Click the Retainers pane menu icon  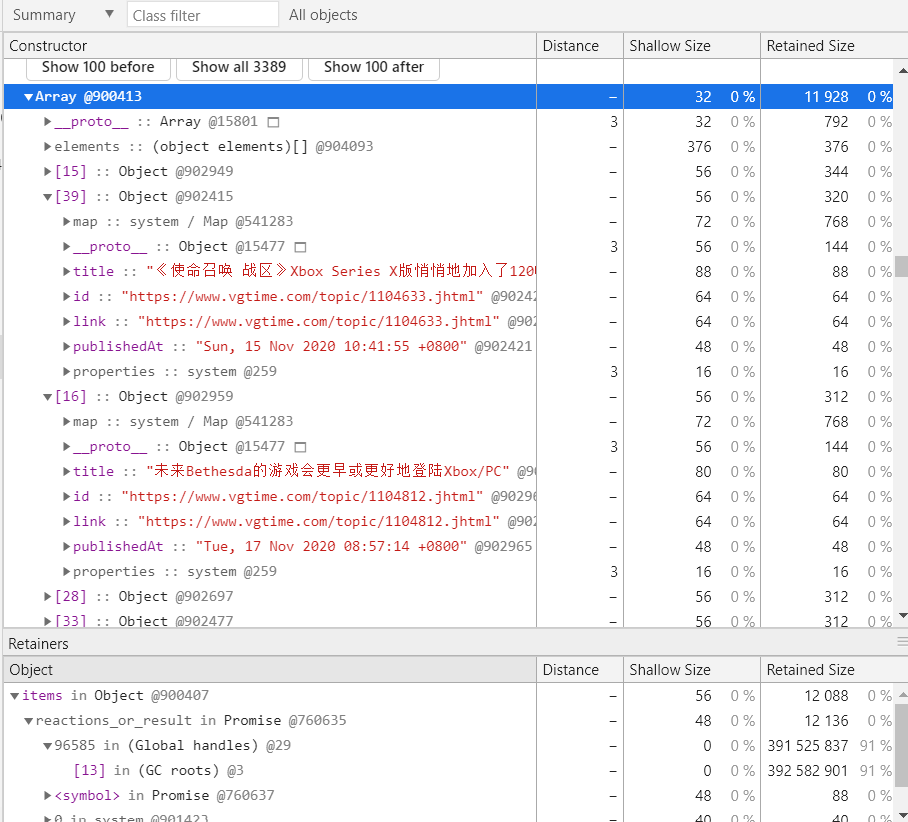(x=902, y=642)
